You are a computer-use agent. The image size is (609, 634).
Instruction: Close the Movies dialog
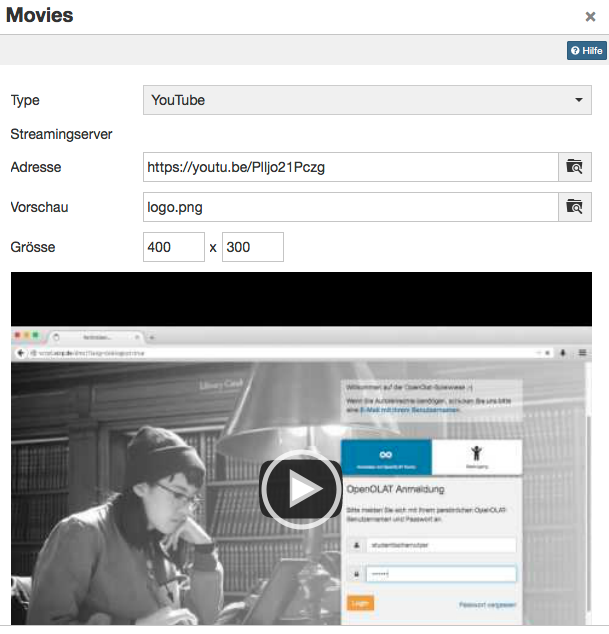tap(590, 17)
